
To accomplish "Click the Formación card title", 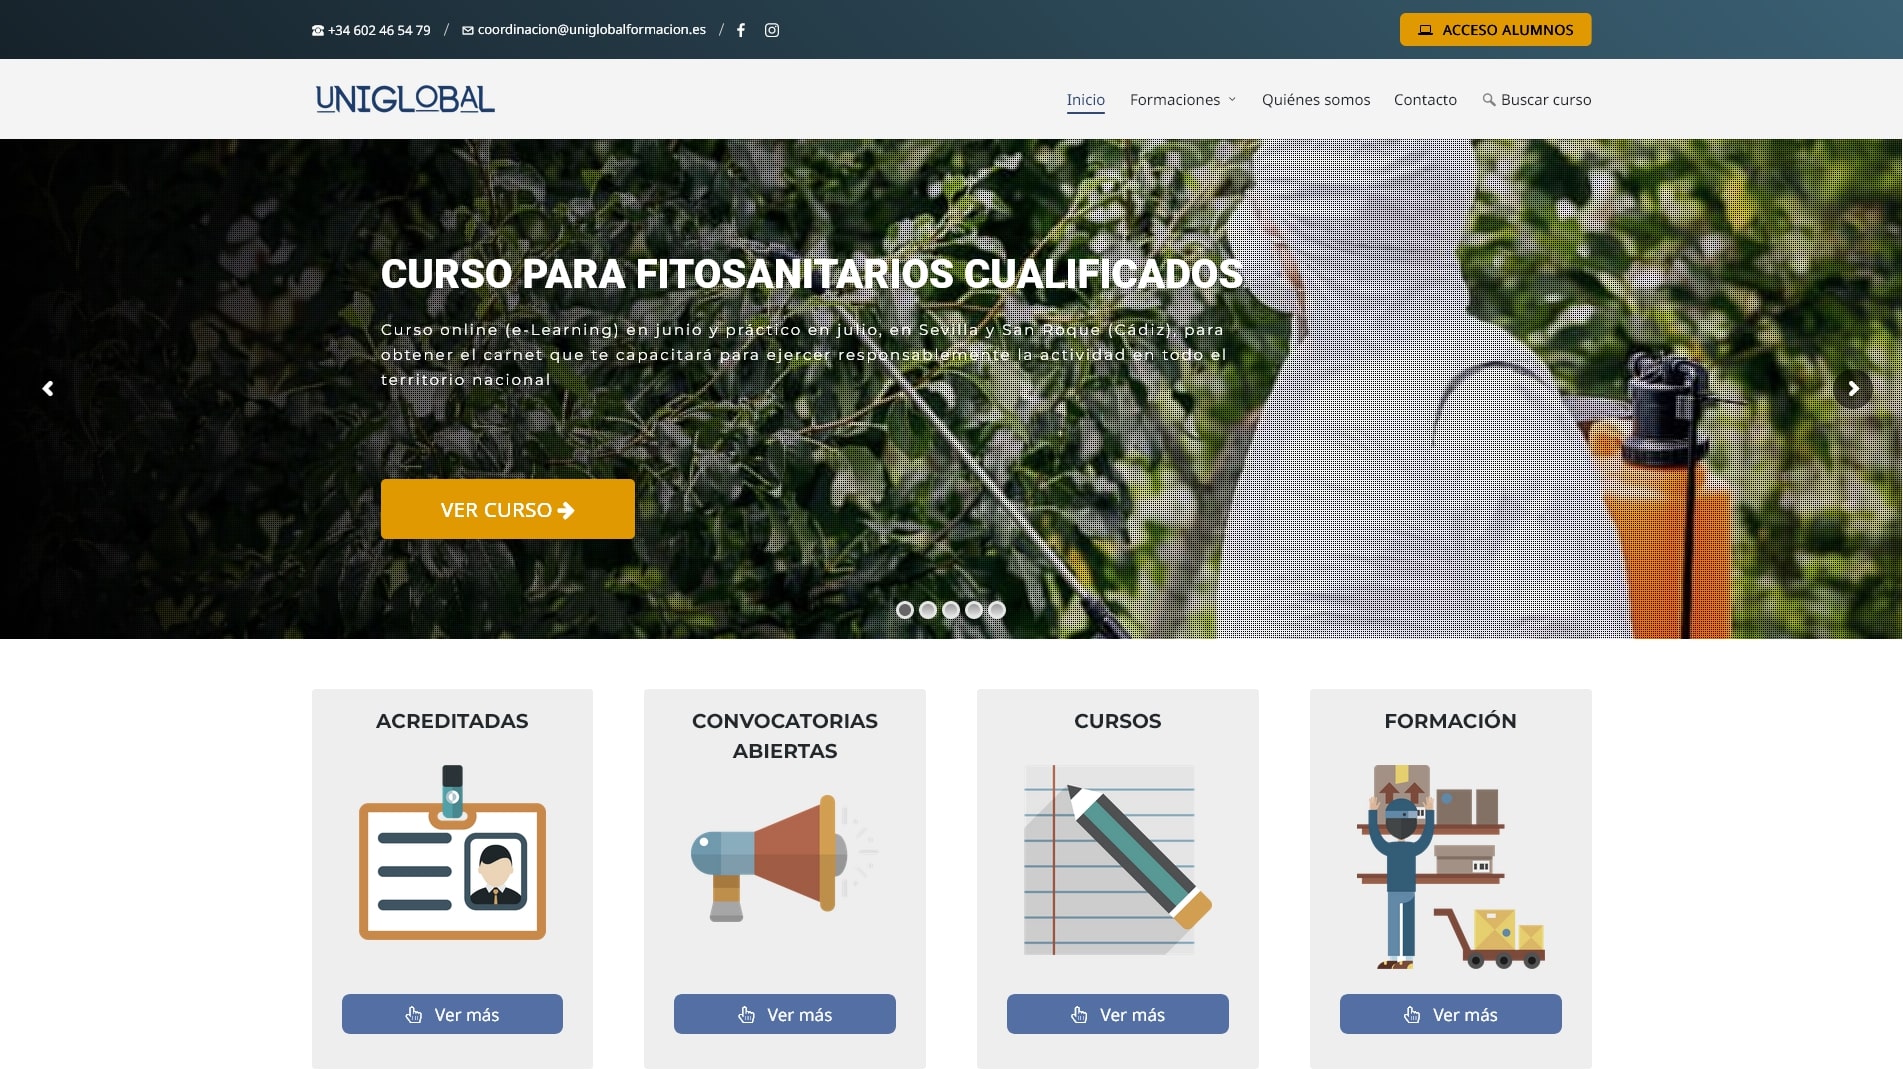I will [1450, 721].
